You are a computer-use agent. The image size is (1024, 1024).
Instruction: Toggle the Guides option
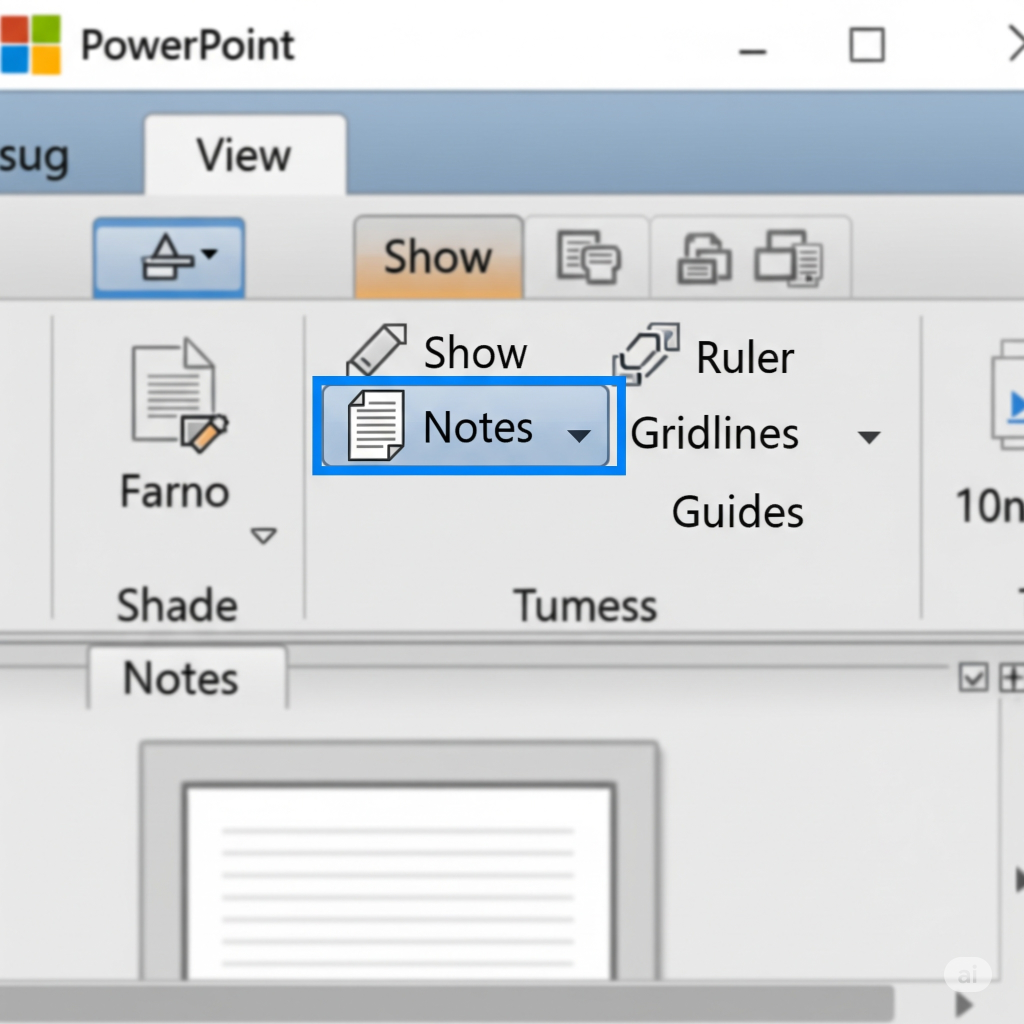[x=737, y=512]
